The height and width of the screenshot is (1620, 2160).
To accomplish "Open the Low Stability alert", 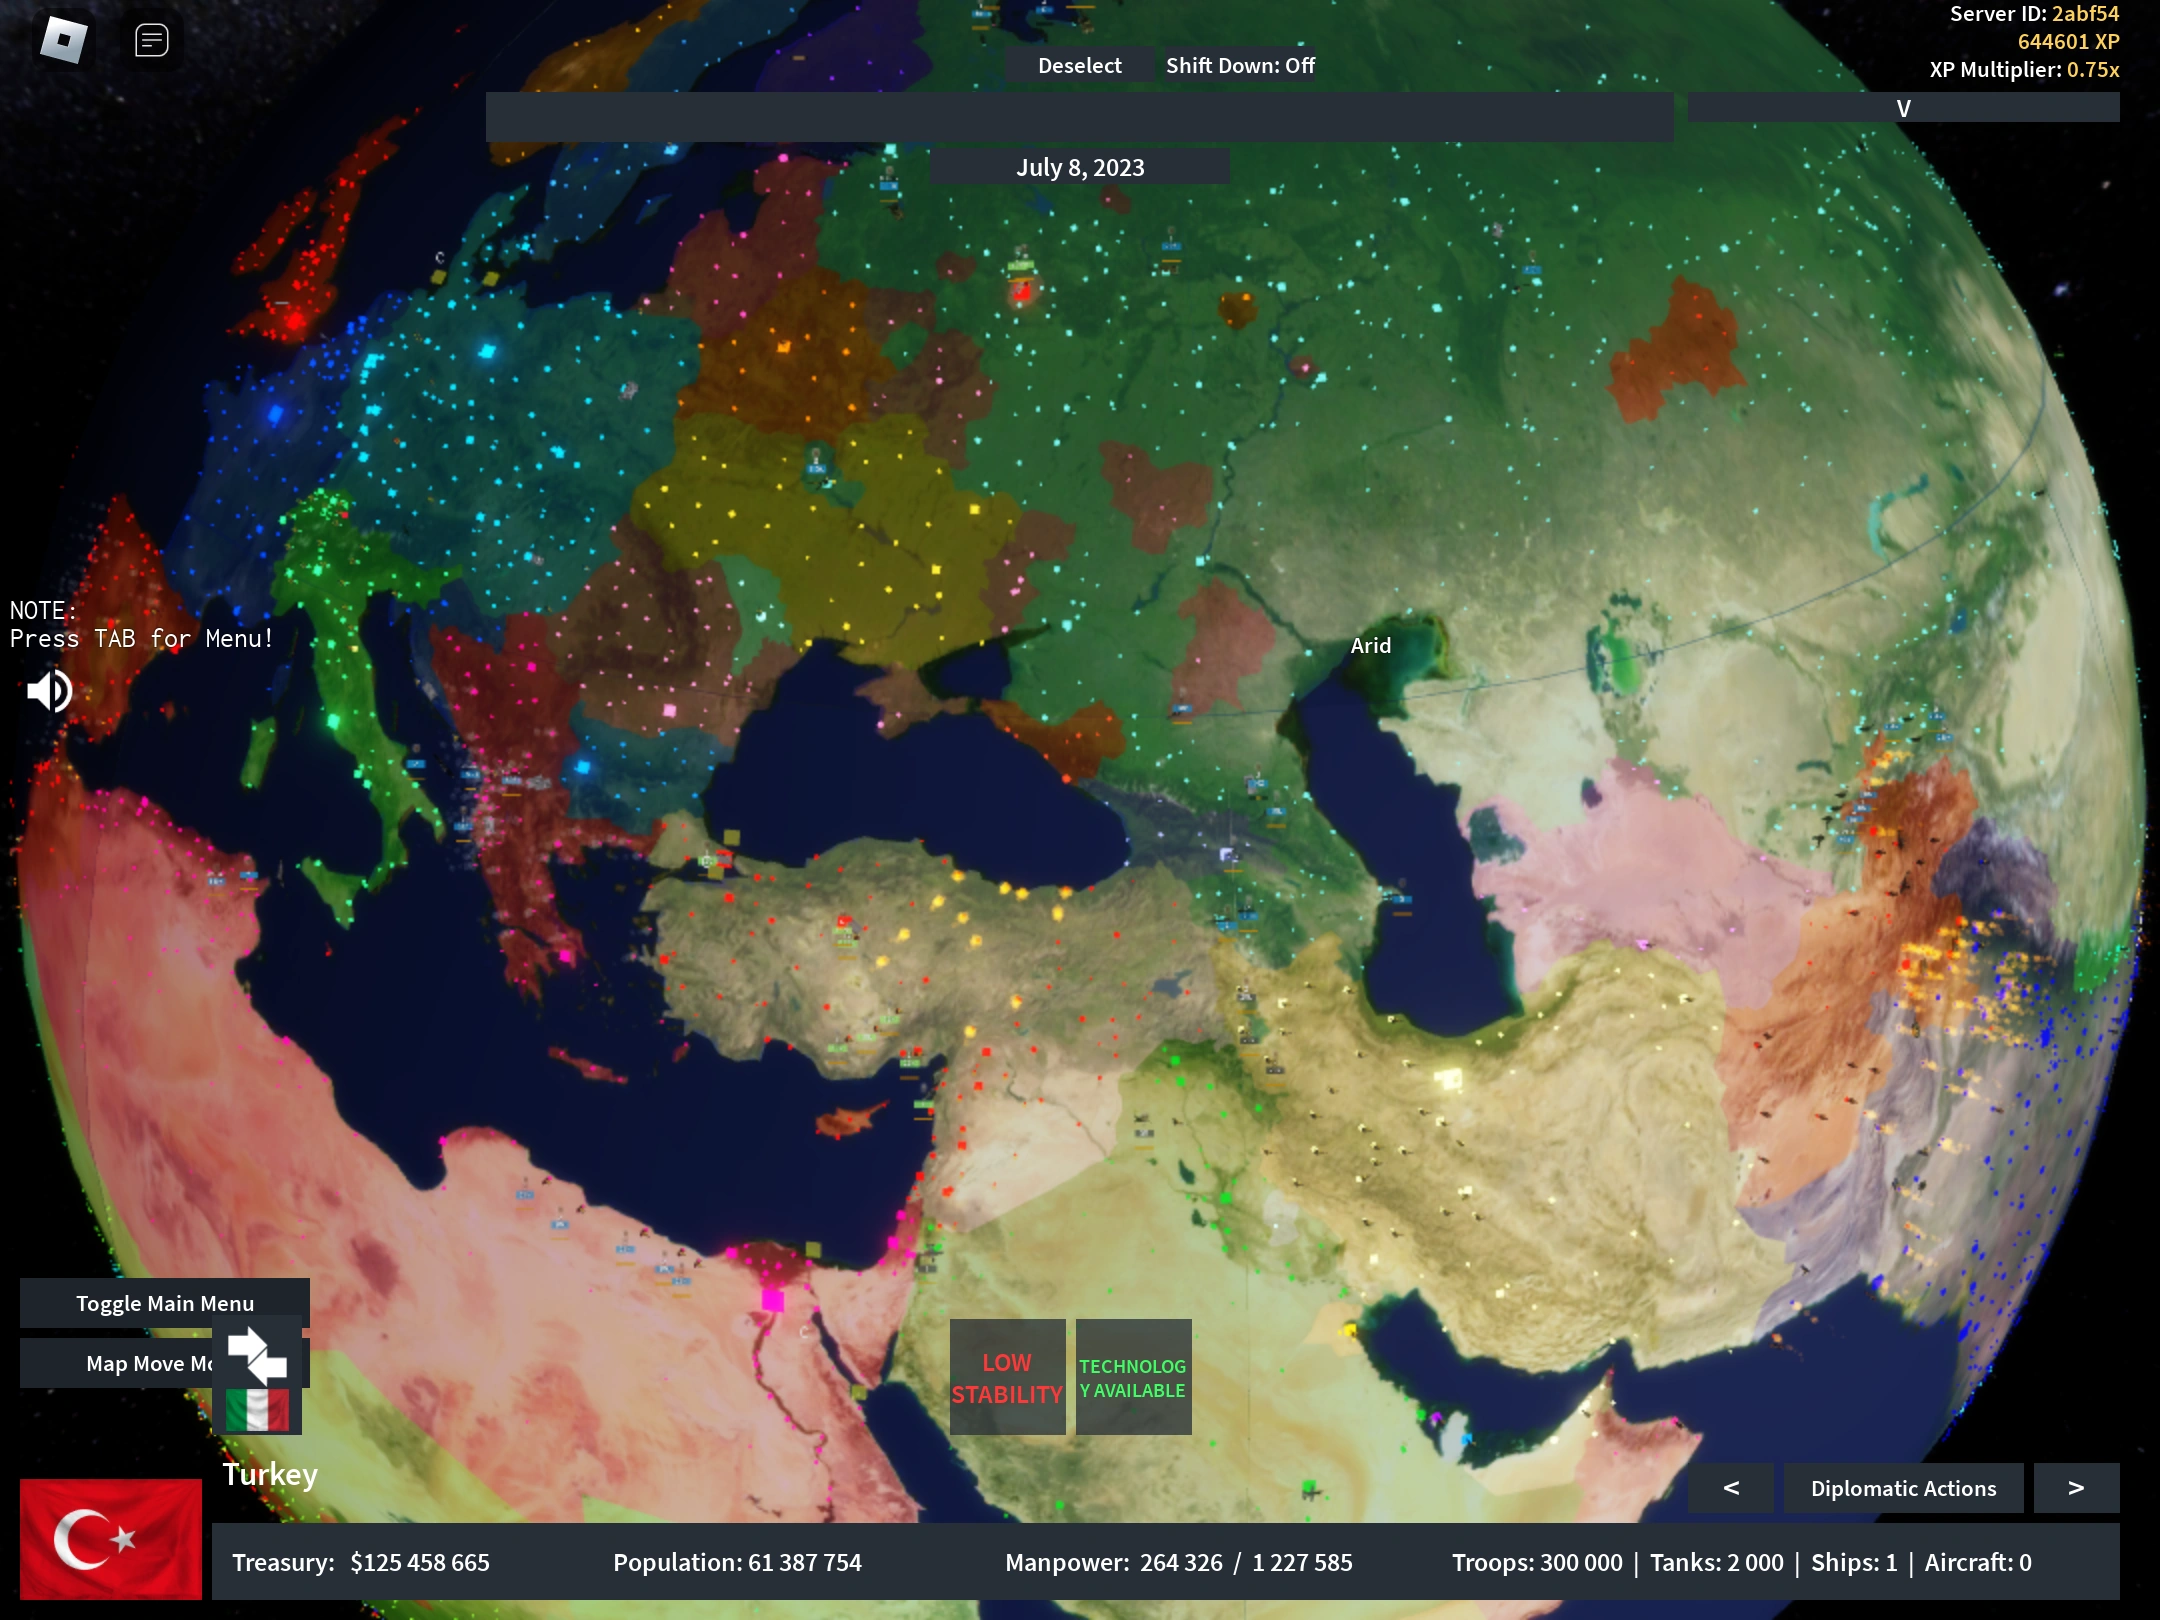I will (x=1007, y=1377).
